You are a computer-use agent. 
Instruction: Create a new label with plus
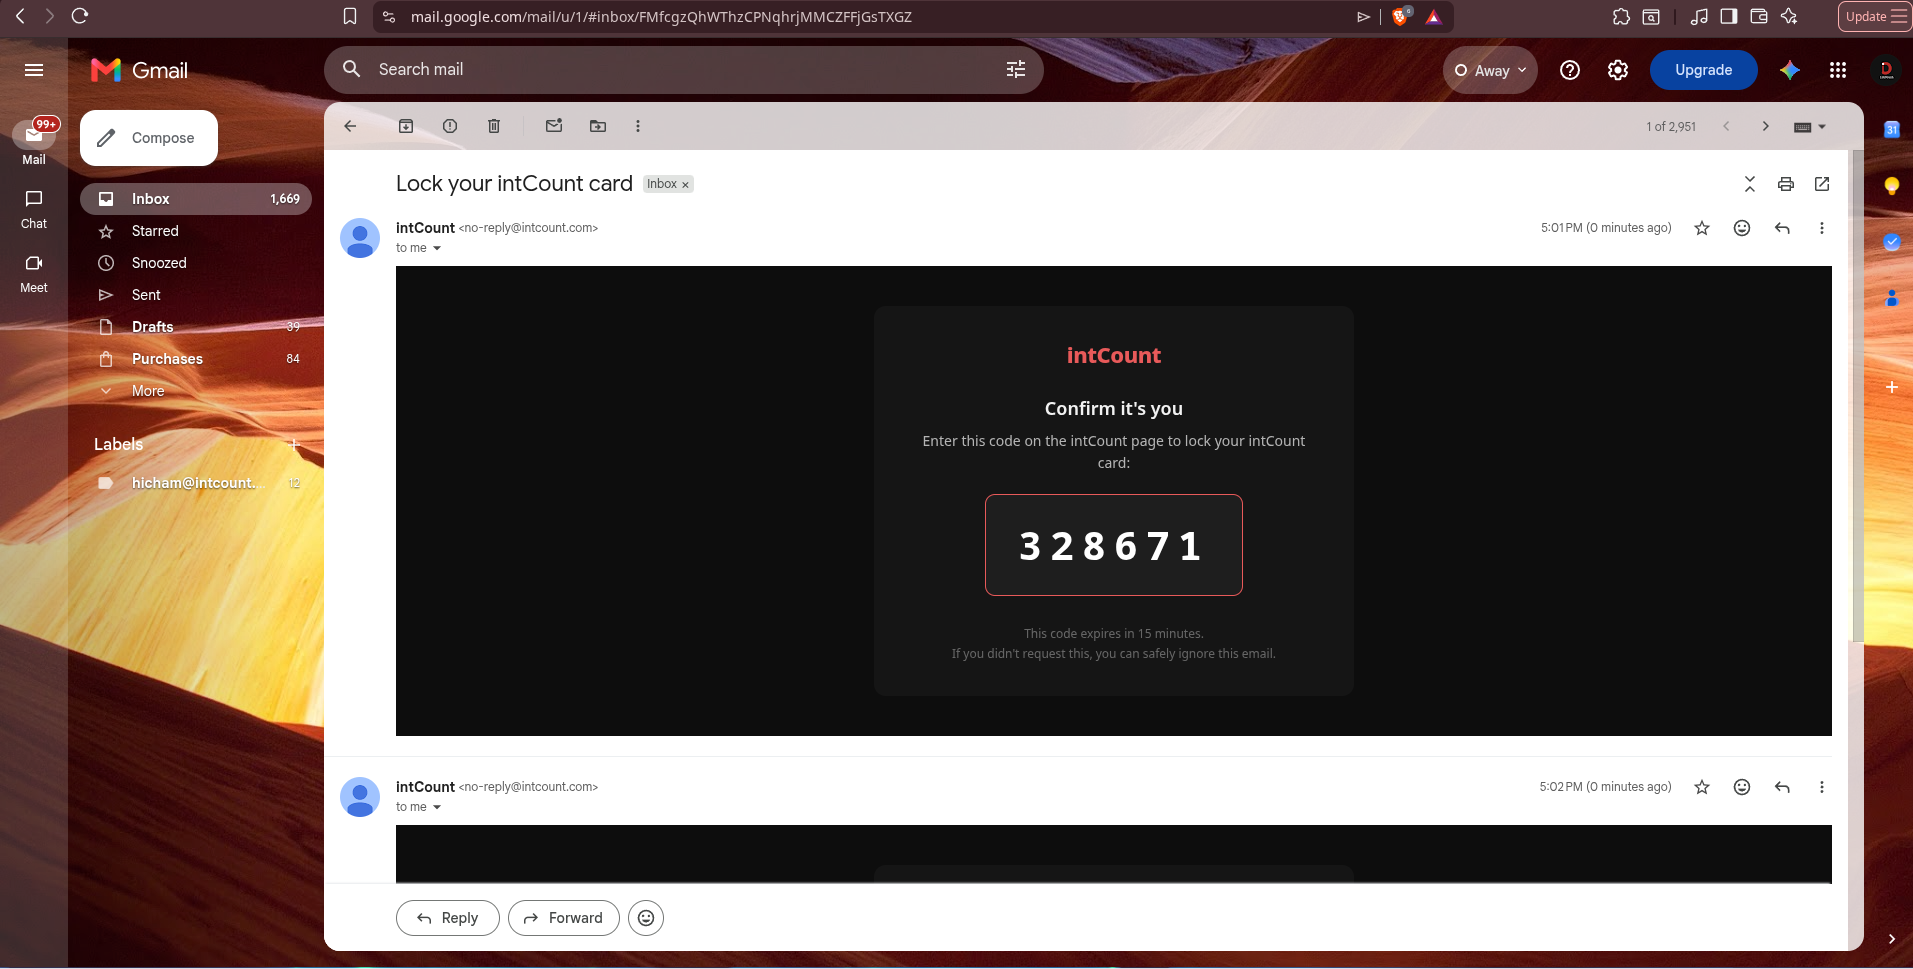[x=294, y=444]
